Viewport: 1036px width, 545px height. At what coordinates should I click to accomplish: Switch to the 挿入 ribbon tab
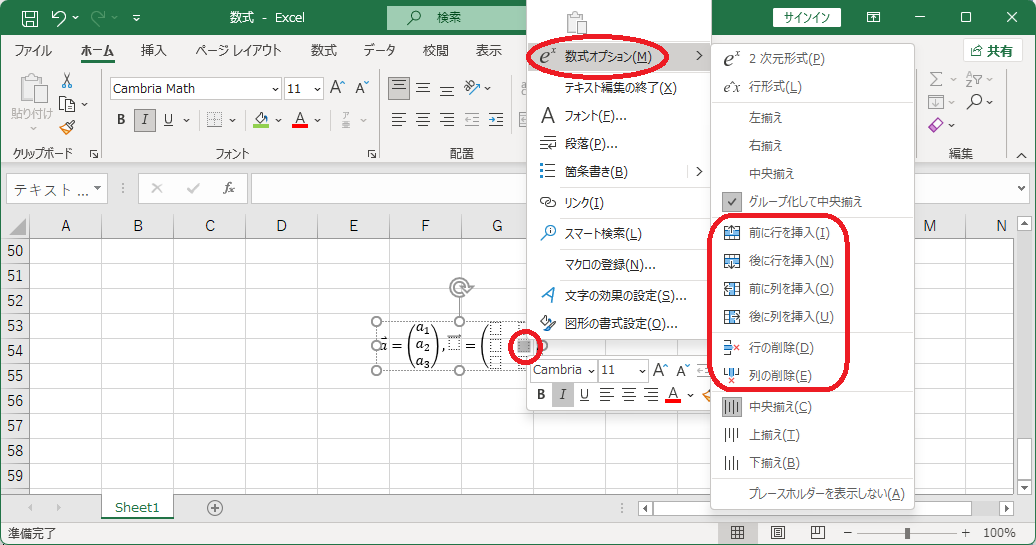click(x=153, y=50)
